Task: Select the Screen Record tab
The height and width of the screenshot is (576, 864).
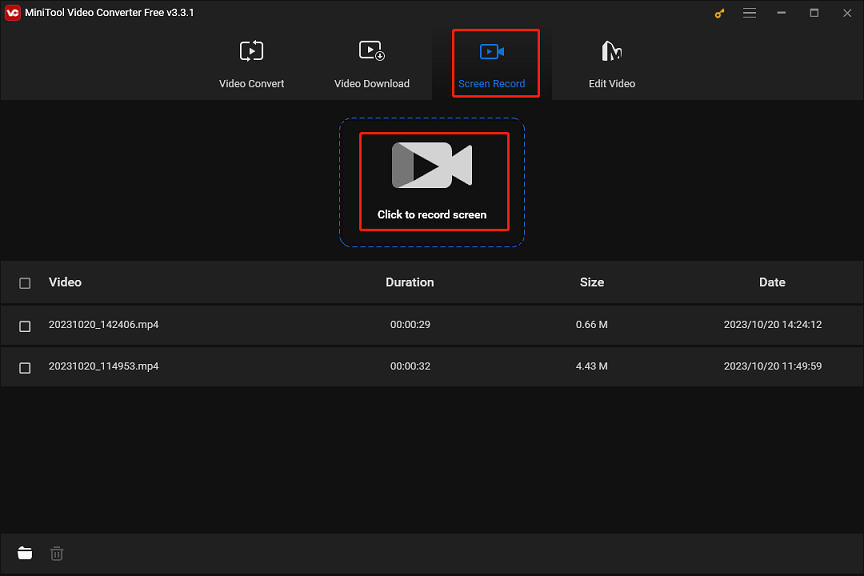Action: (x=492, y=64)
